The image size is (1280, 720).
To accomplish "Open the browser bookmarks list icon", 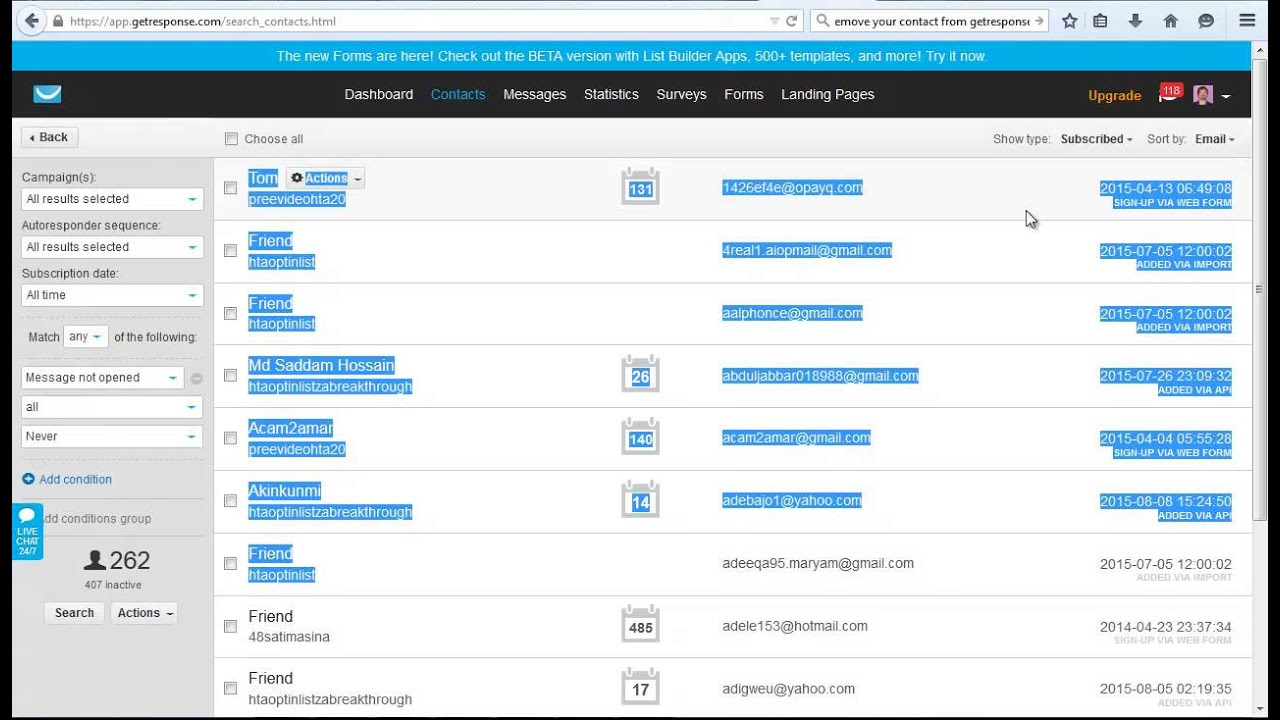I will coord(1100,21).
